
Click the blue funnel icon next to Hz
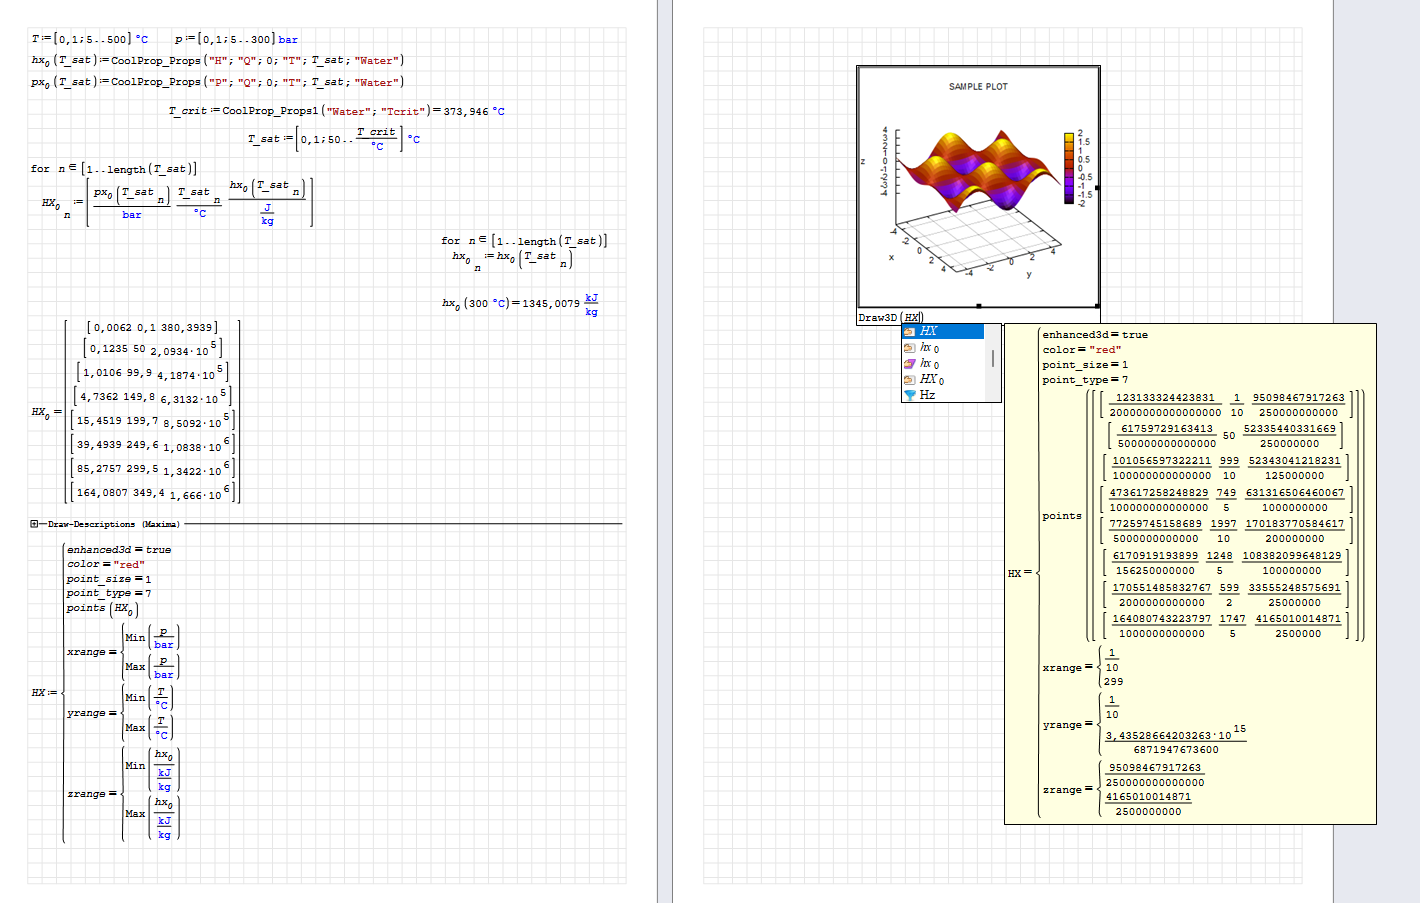[x=909, y=395]
